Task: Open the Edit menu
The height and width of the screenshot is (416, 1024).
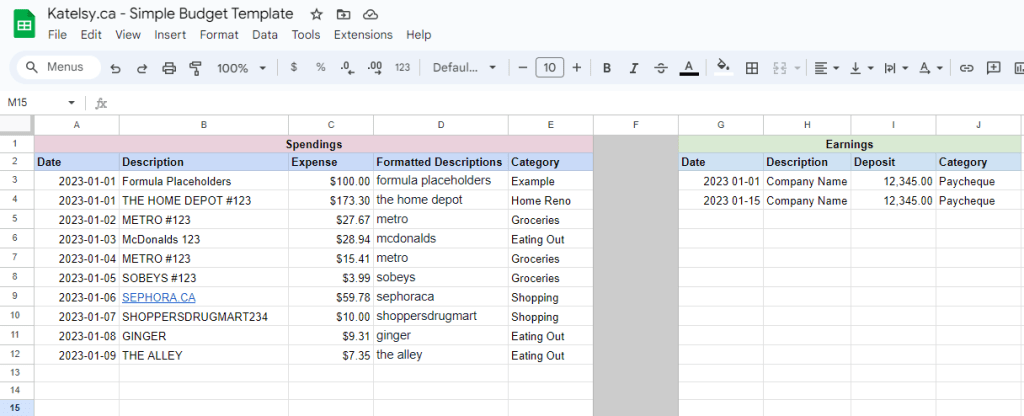Action: click(x=91, y=35)
